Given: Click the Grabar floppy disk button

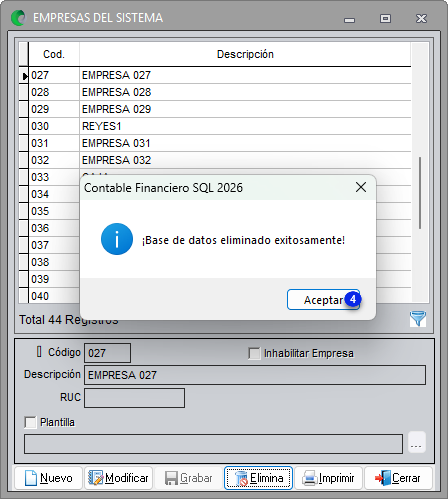Looking at the screenshot, I should (188, 478).
